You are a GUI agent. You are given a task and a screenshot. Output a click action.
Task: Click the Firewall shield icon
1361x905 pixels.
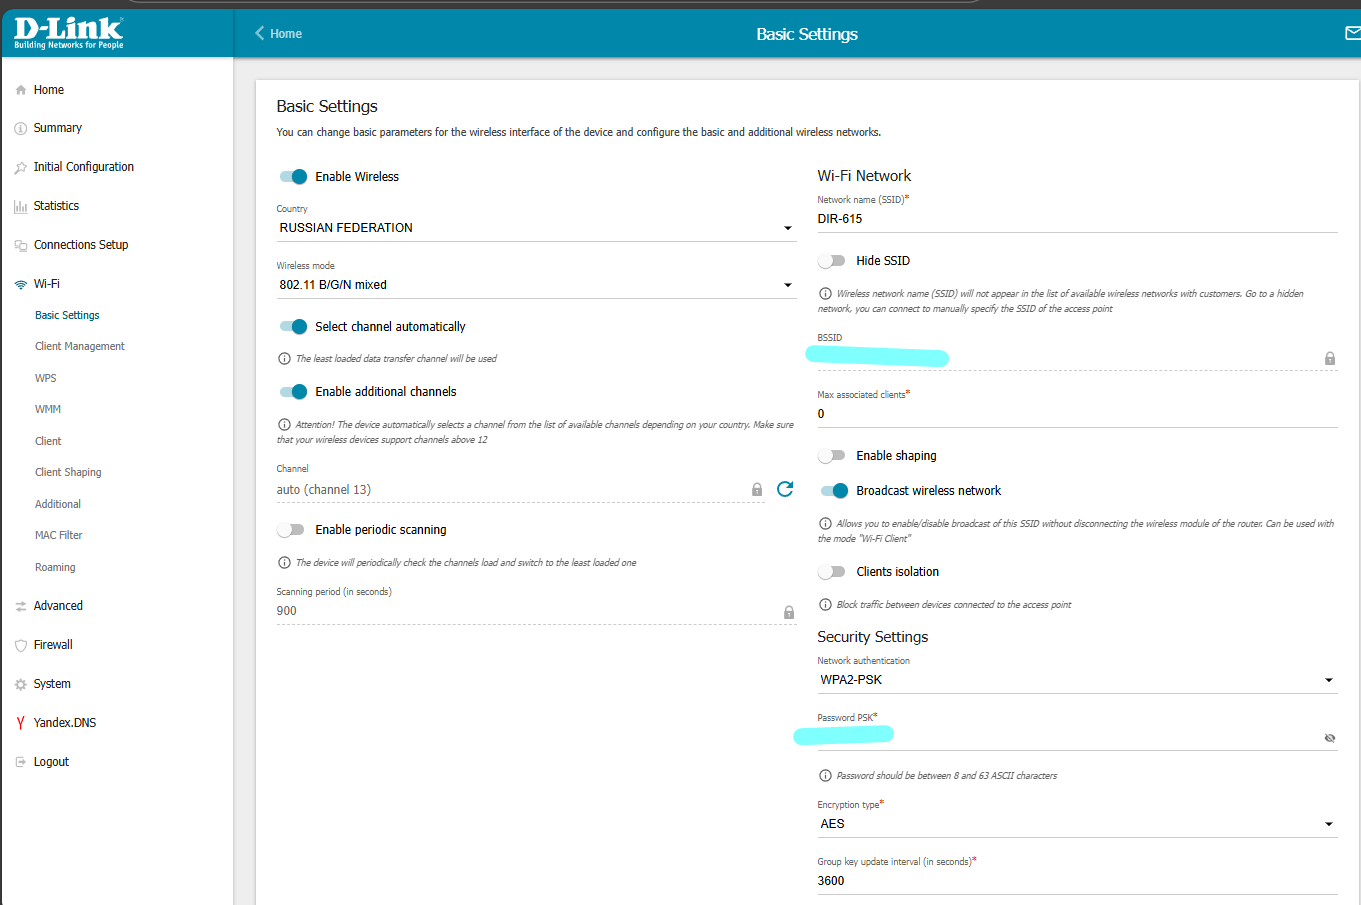tap(20, 645)
